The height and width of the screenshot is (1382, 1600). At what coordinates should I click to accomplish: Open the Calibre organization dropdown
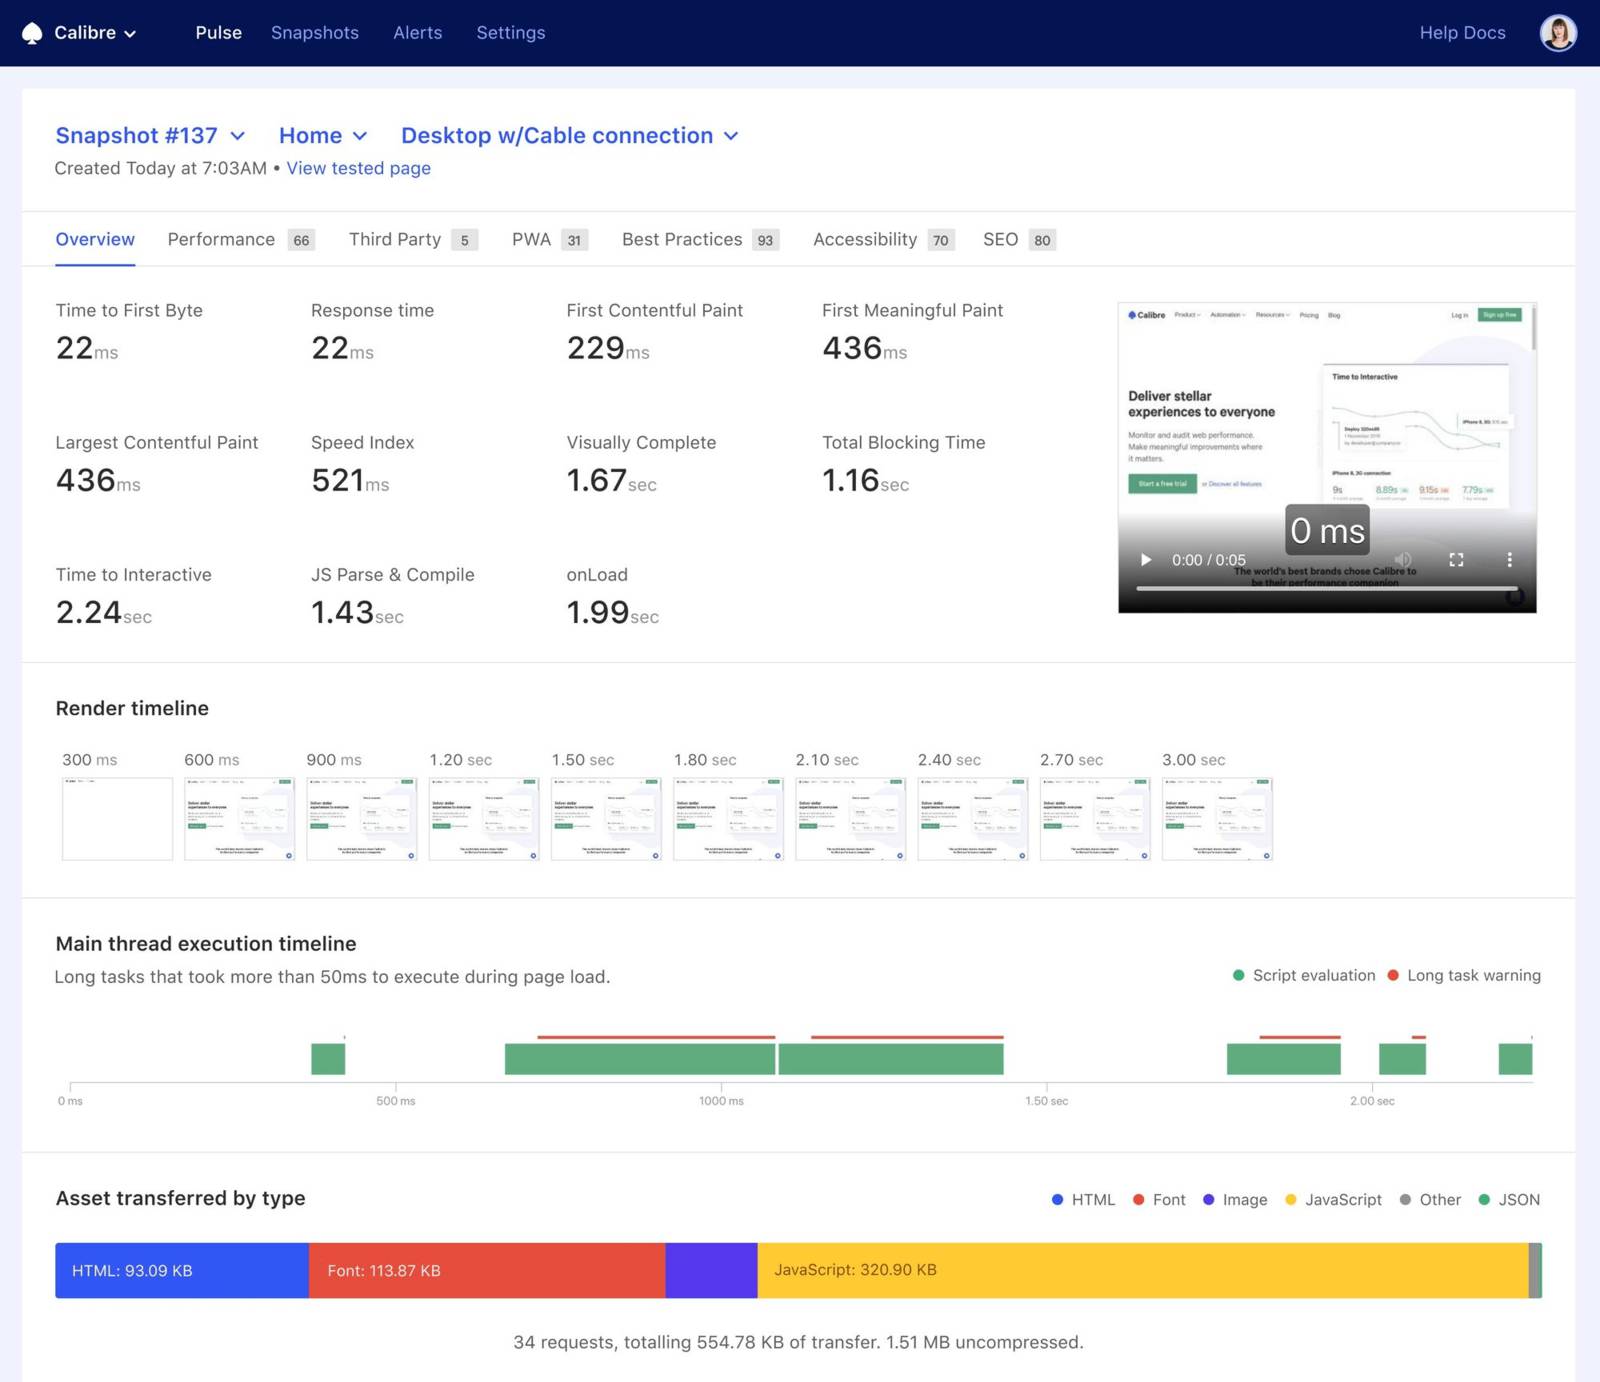coord(95,33)
